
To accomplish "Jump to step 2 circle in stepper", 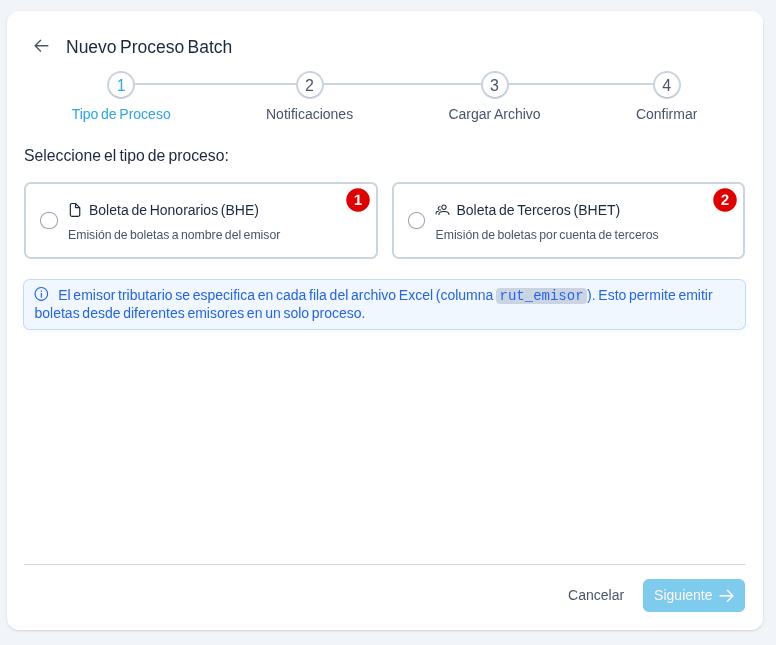I will (x=309, y=85).
